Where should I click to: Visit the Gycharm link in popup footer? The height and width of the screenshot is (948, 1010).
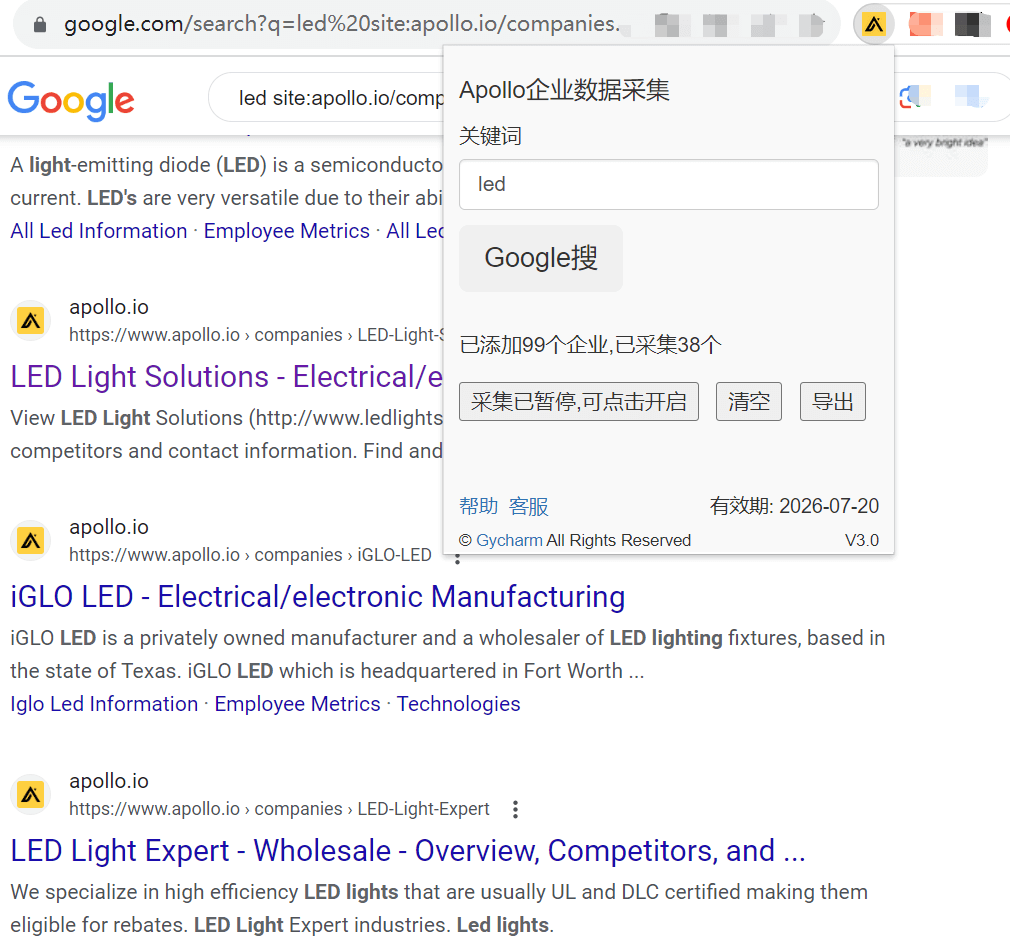[510, 540]
